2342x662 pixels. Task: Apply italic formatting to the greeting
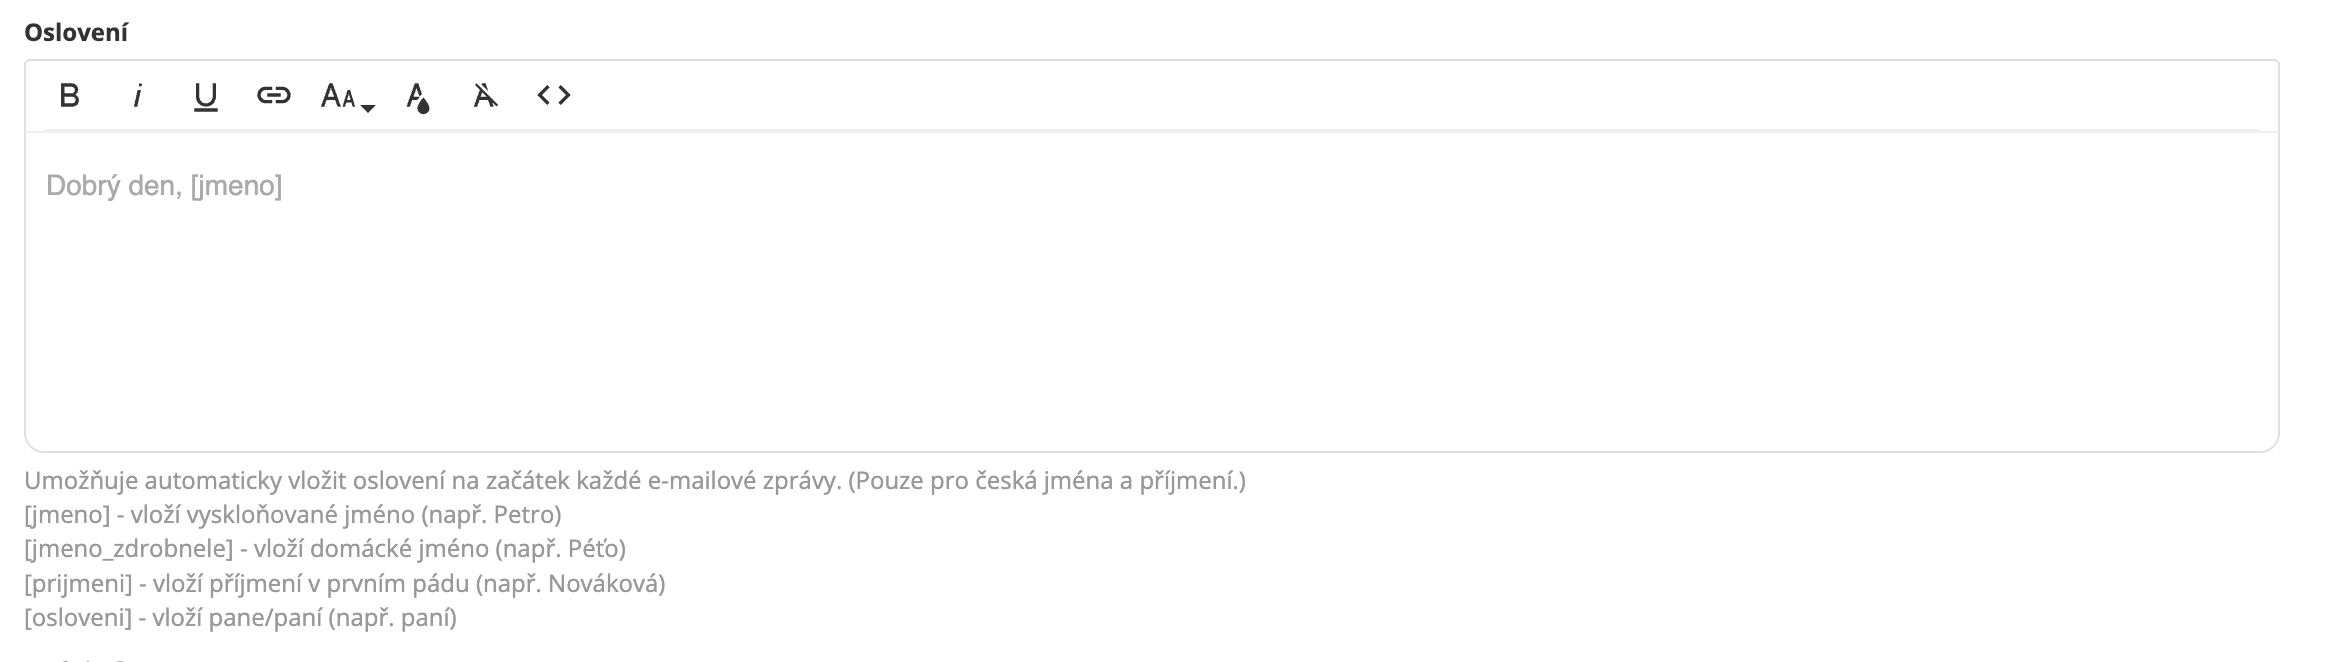pos(137,96)
